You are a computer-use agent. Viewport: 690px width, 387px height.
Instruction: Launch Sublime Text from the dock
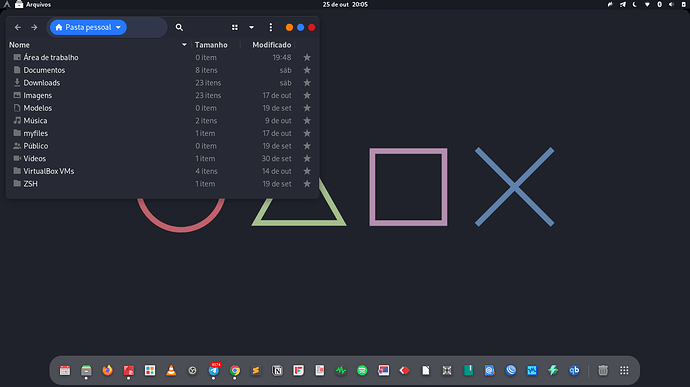pyautogui.click(x=256, y=371)
